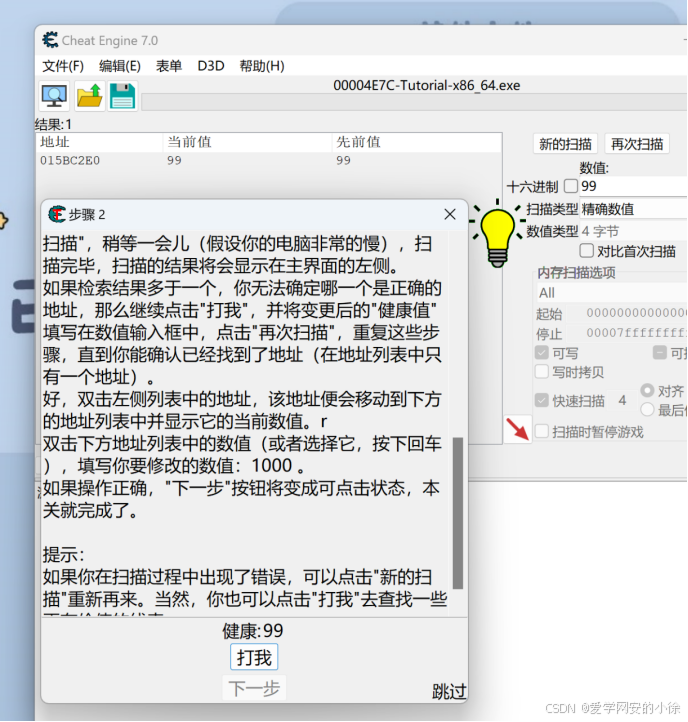This screenshot has height=722, width=688.
Task: Click the 地址 column header
Action: point(99,142)
